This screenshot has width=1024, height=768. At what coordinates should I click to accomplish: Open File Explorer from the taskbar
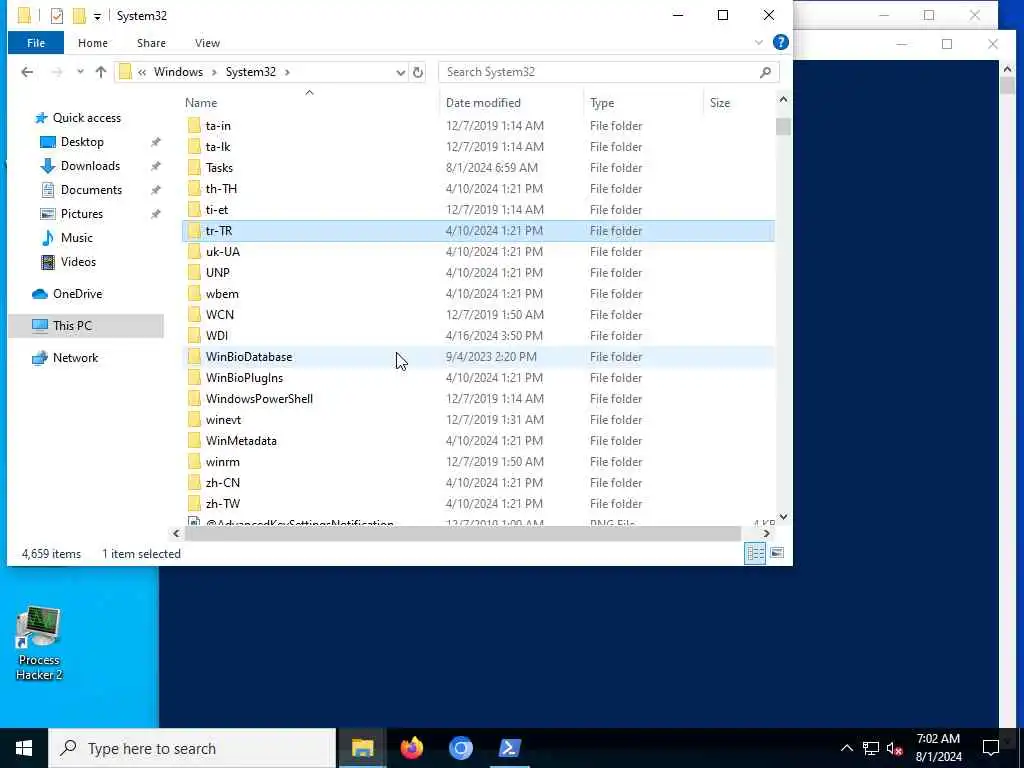[362, 748]
